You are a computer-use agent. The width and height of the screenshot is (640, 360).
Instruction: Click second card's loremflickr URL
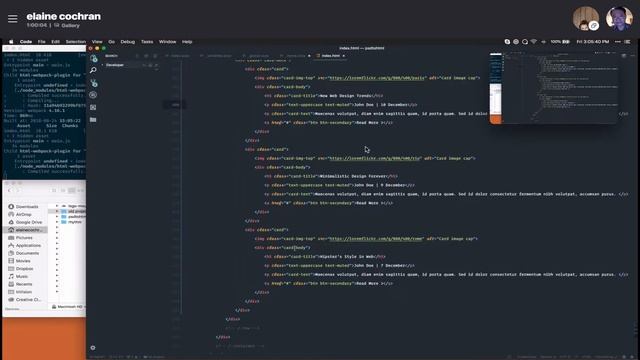click(x=375, y=158)
